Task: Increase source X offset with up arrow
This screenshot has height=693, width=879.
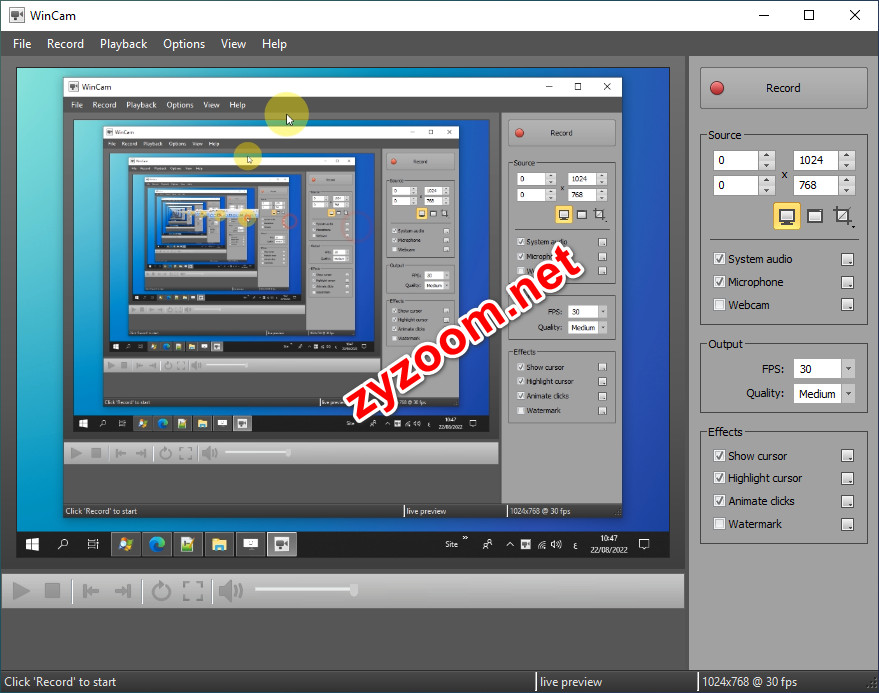Action: (766, 155)
